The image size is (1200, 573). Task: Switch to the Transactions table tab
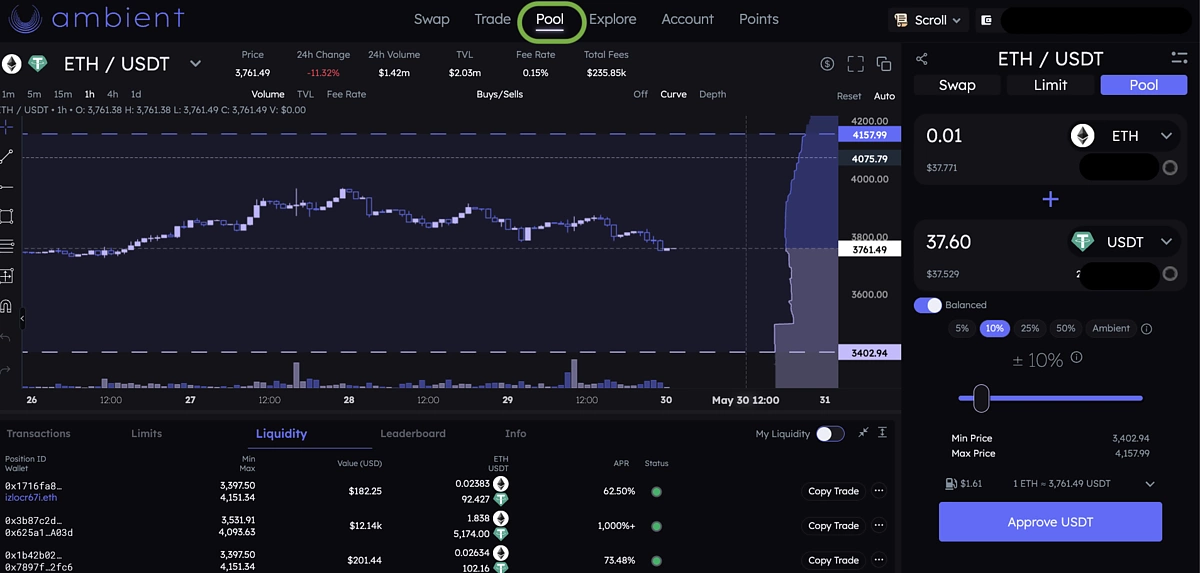point(39,434)
